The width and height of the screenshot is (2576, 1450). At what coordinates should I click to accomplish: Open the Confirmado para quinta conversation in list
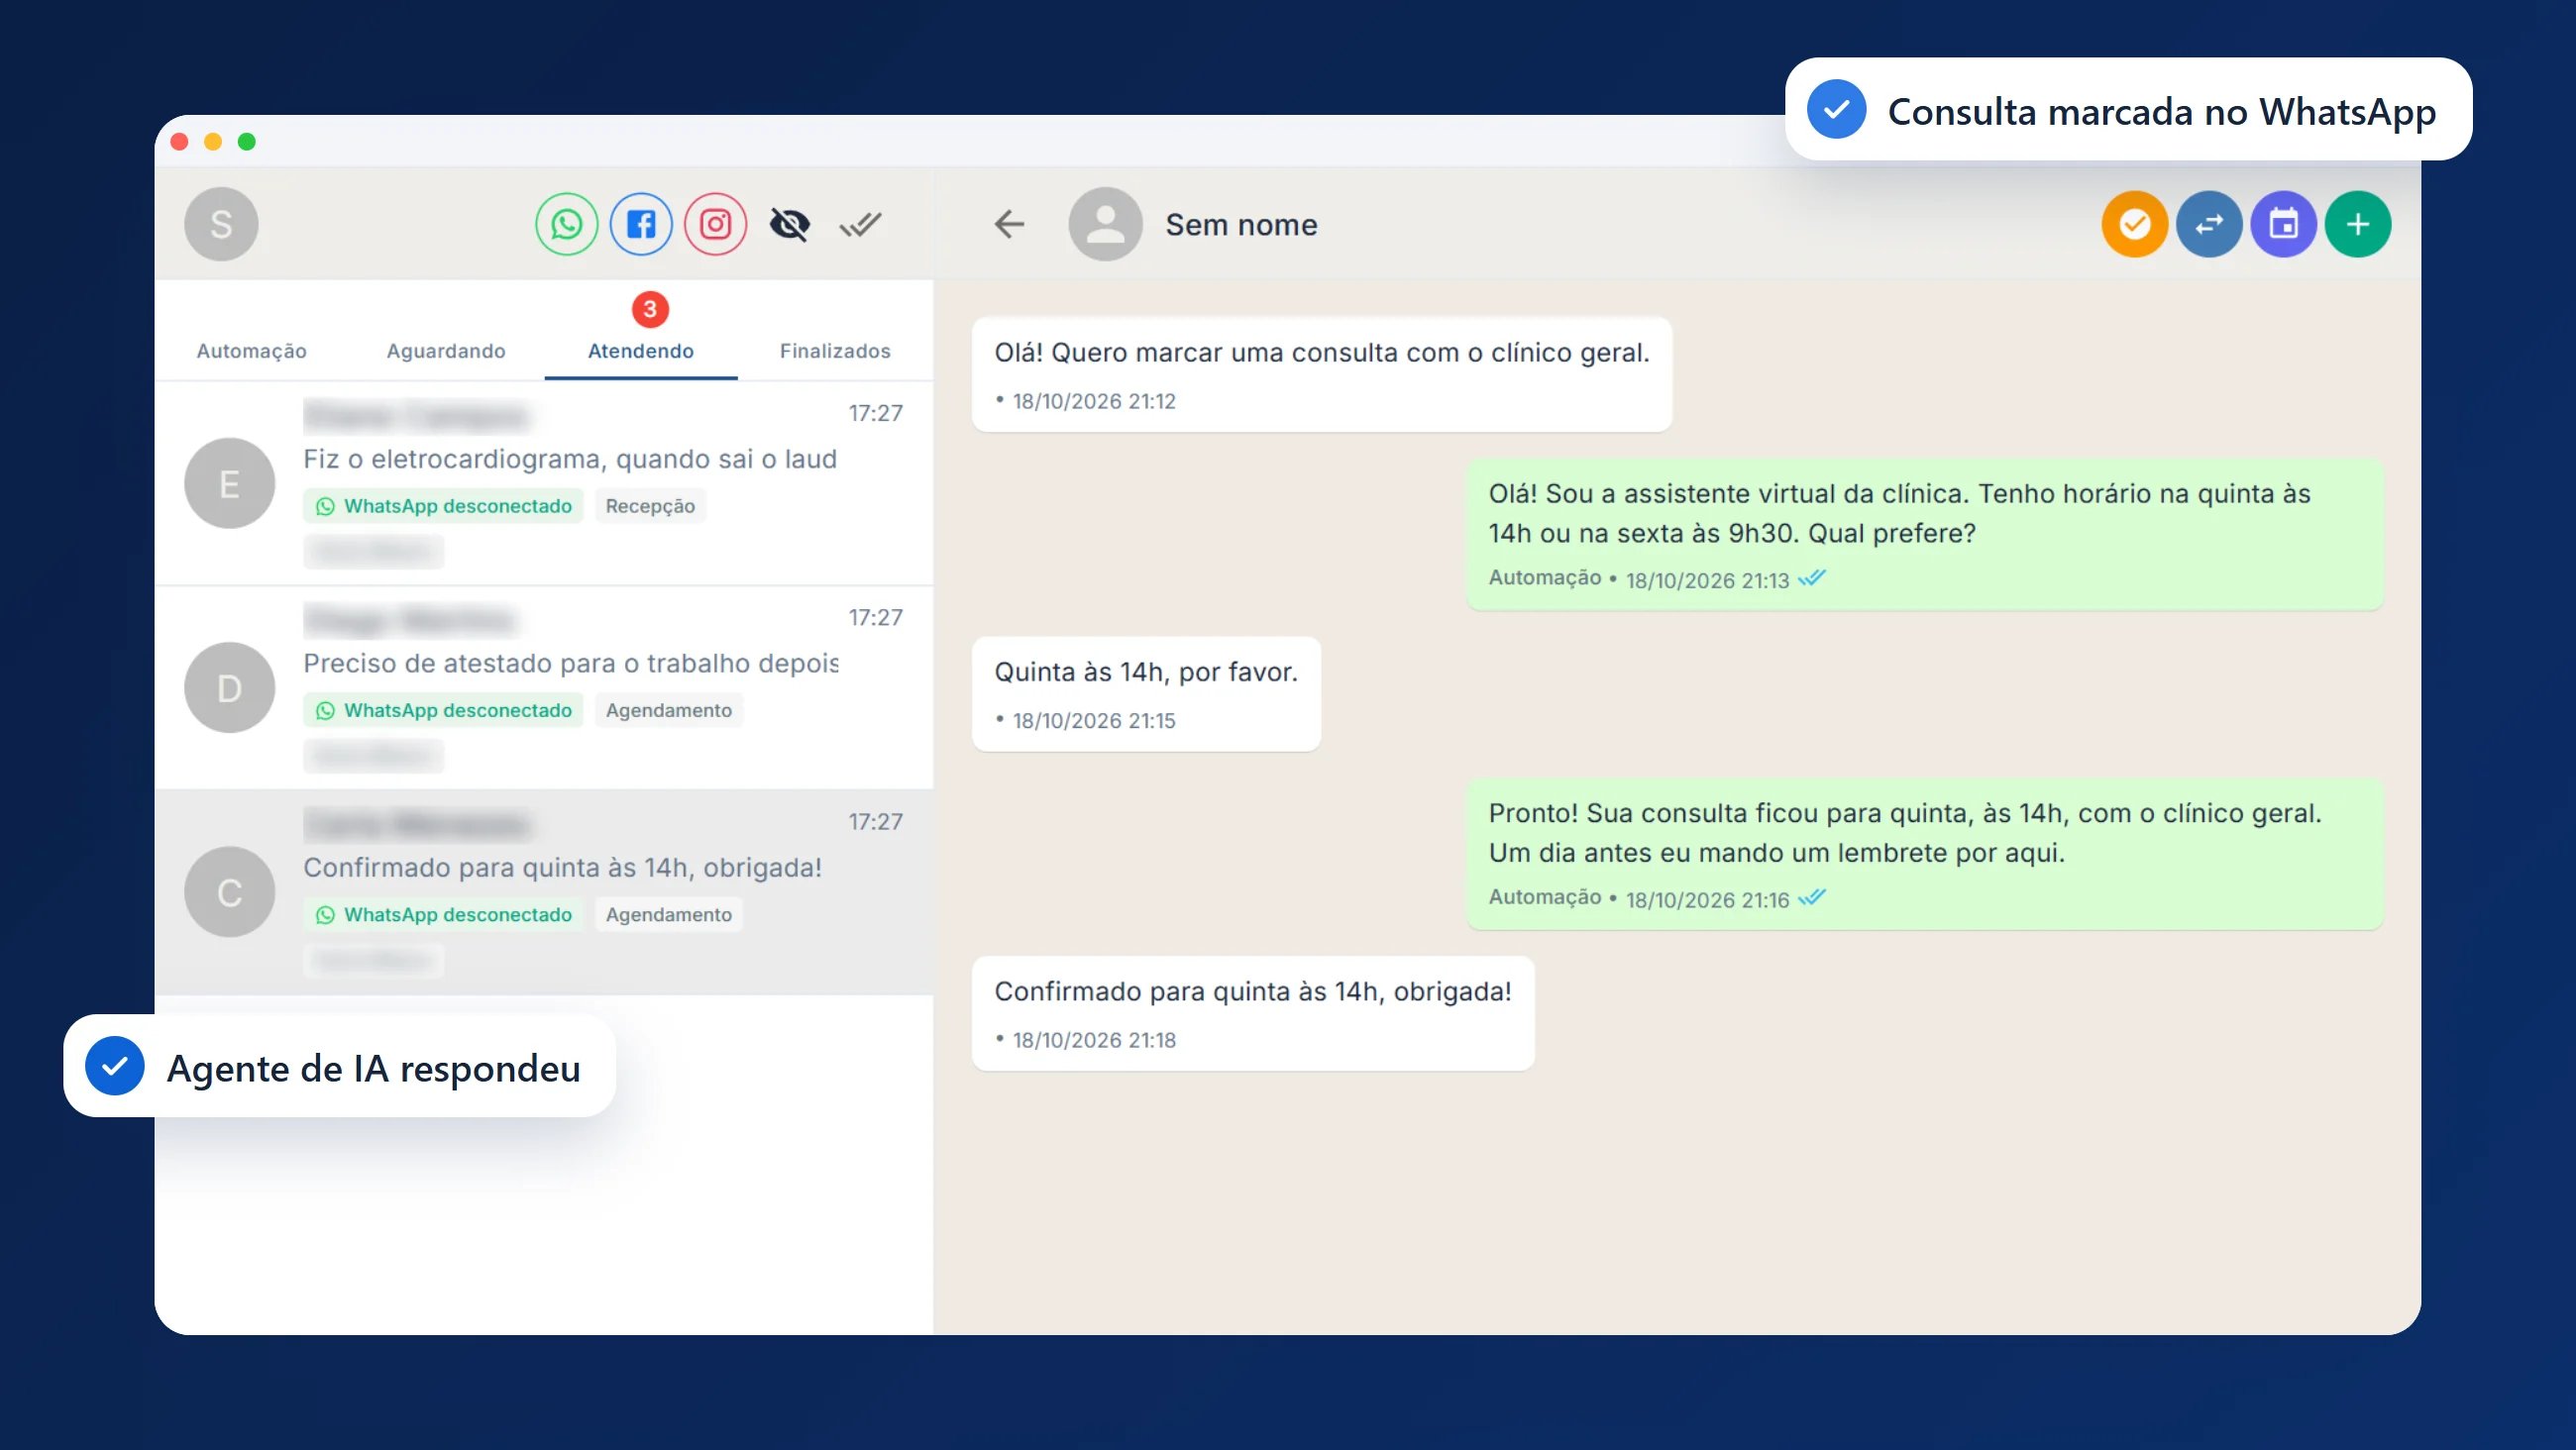point(545,892)
